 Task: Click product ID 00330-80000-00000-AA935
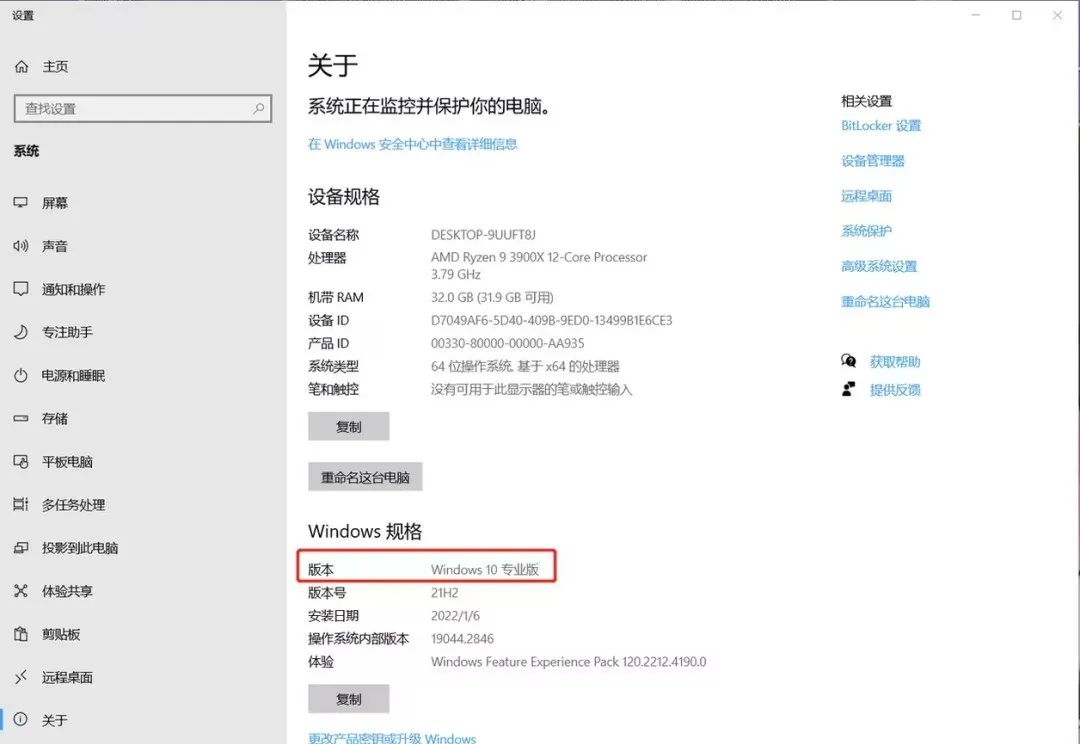507,343
